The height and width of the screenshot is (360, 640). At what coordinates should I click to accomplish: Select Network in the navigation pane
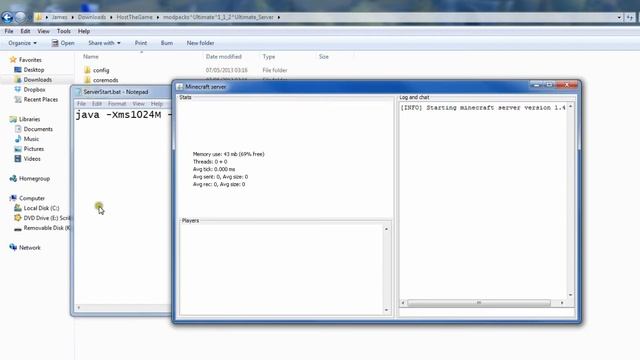tap(30, 247)
